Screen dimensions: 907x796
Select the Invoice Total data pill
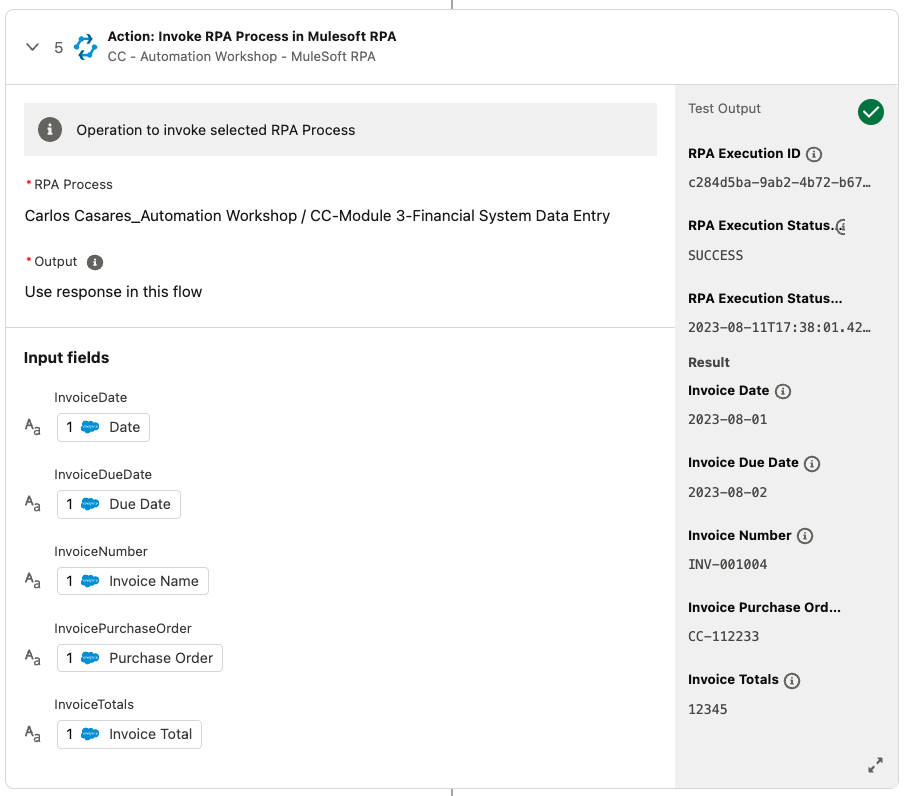129,735
